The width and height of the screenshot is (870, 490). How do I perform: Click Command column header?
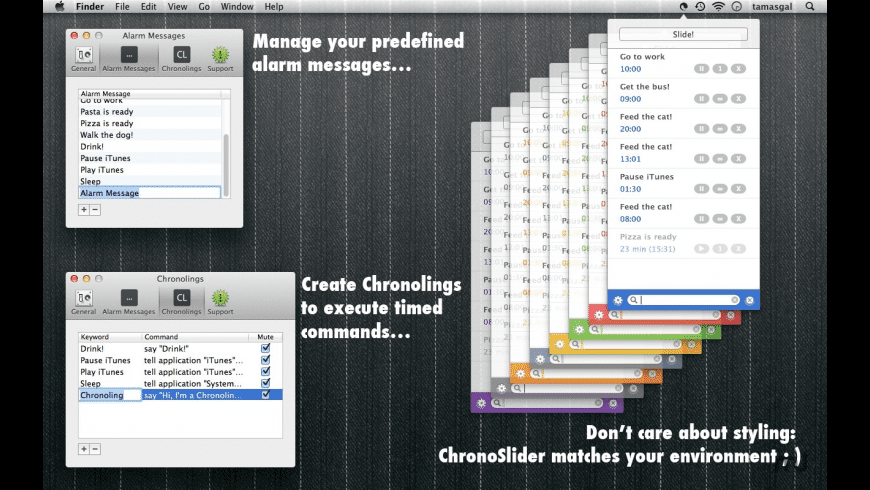(x=195, y=337)
